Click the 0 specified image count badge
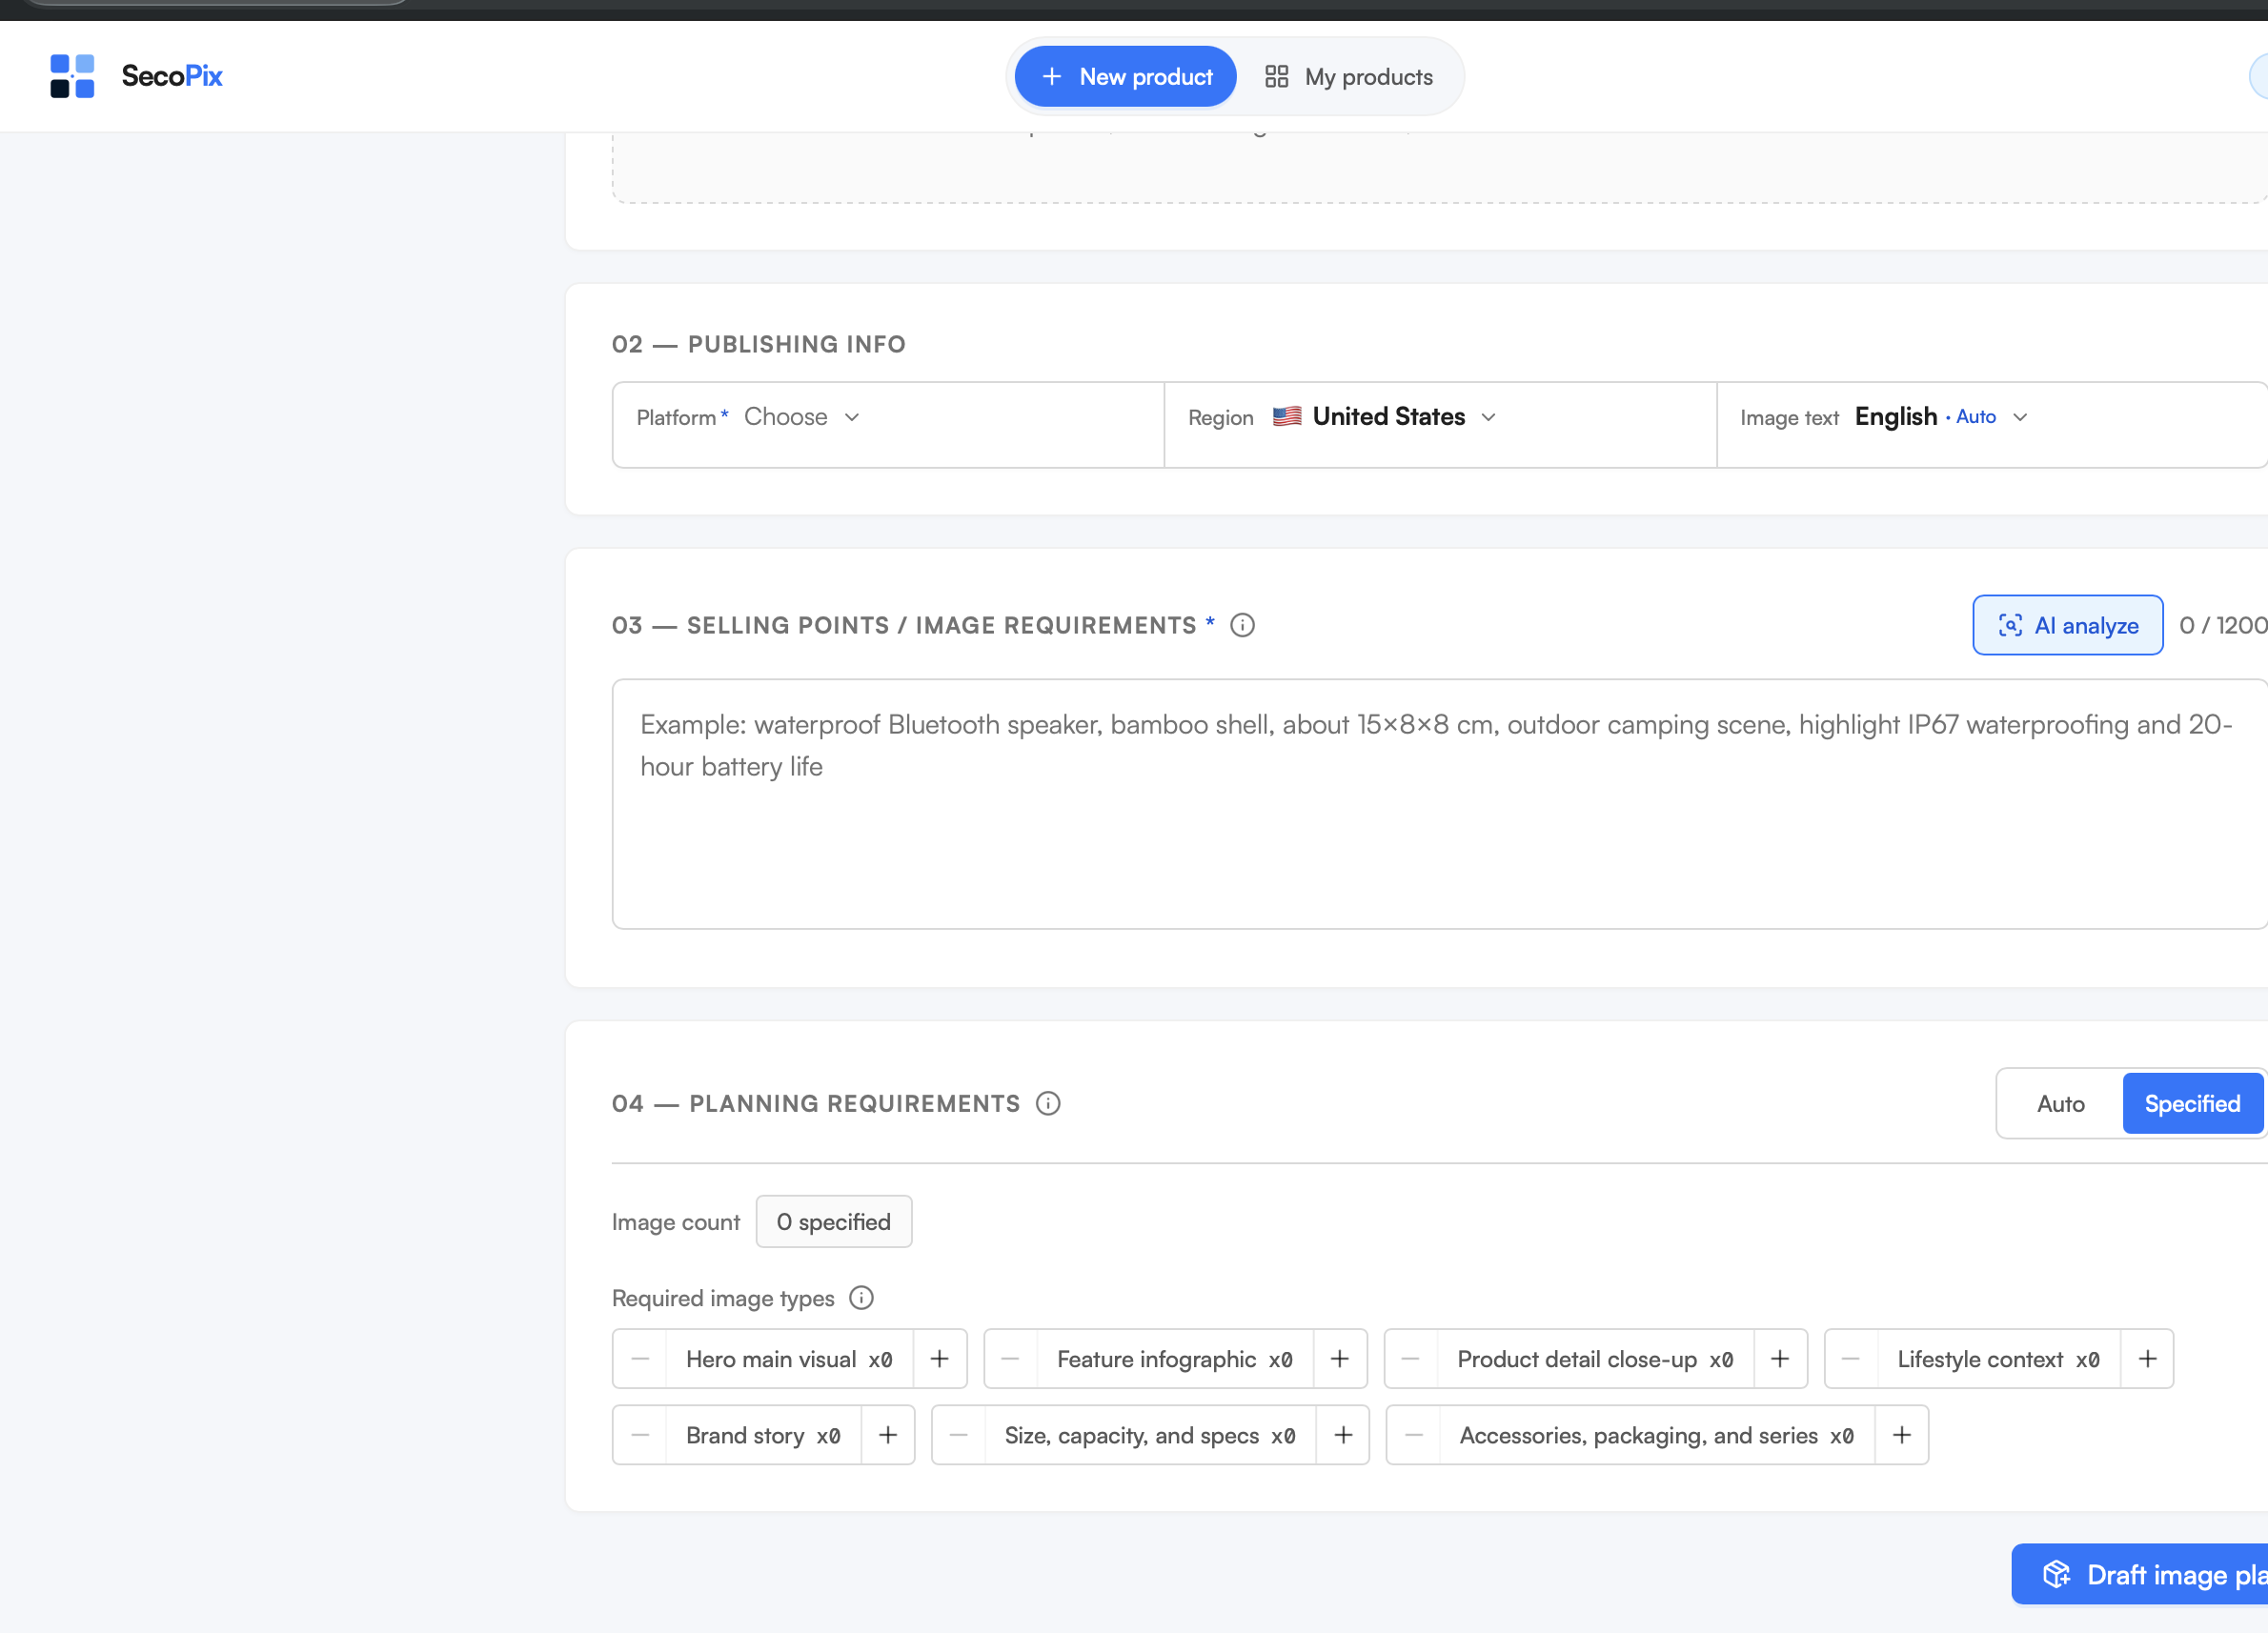 pos(833,1221)
